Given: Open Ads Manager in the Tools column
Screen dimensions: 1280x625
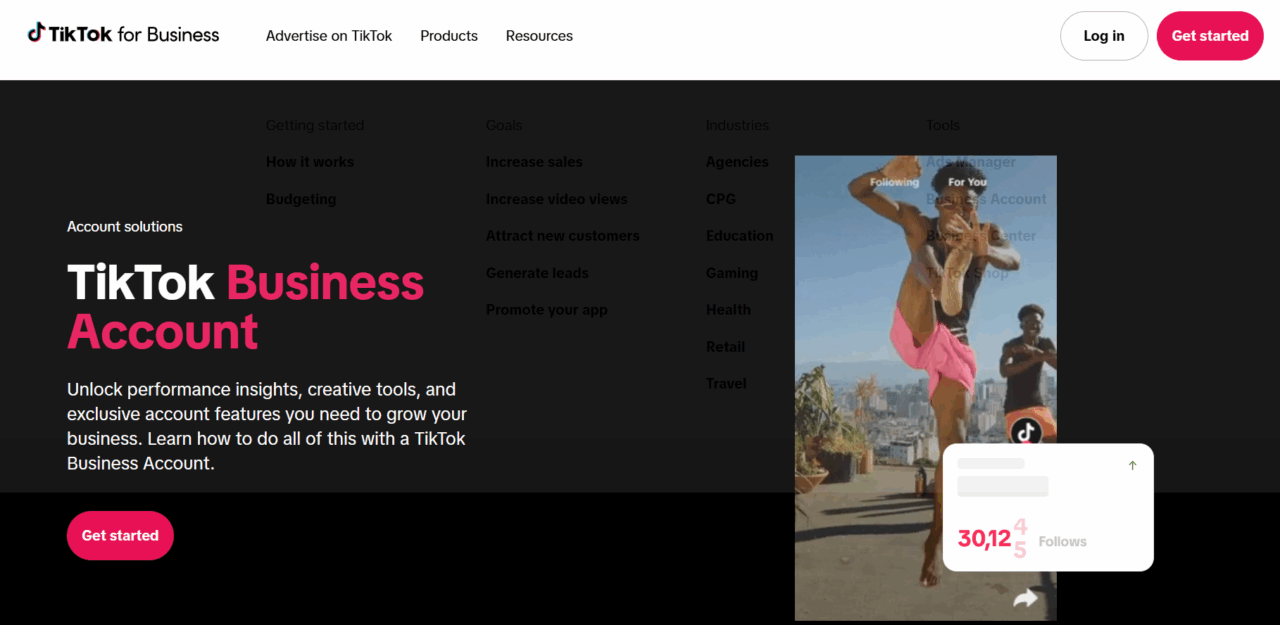Looking at the screenshot, I should click(969, 161).
